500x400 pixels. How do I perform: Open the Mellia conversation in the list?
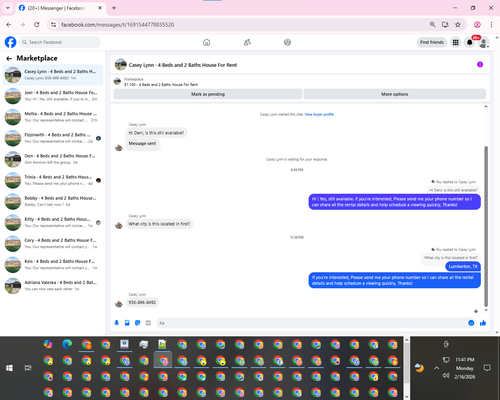[x=53, y=117]
